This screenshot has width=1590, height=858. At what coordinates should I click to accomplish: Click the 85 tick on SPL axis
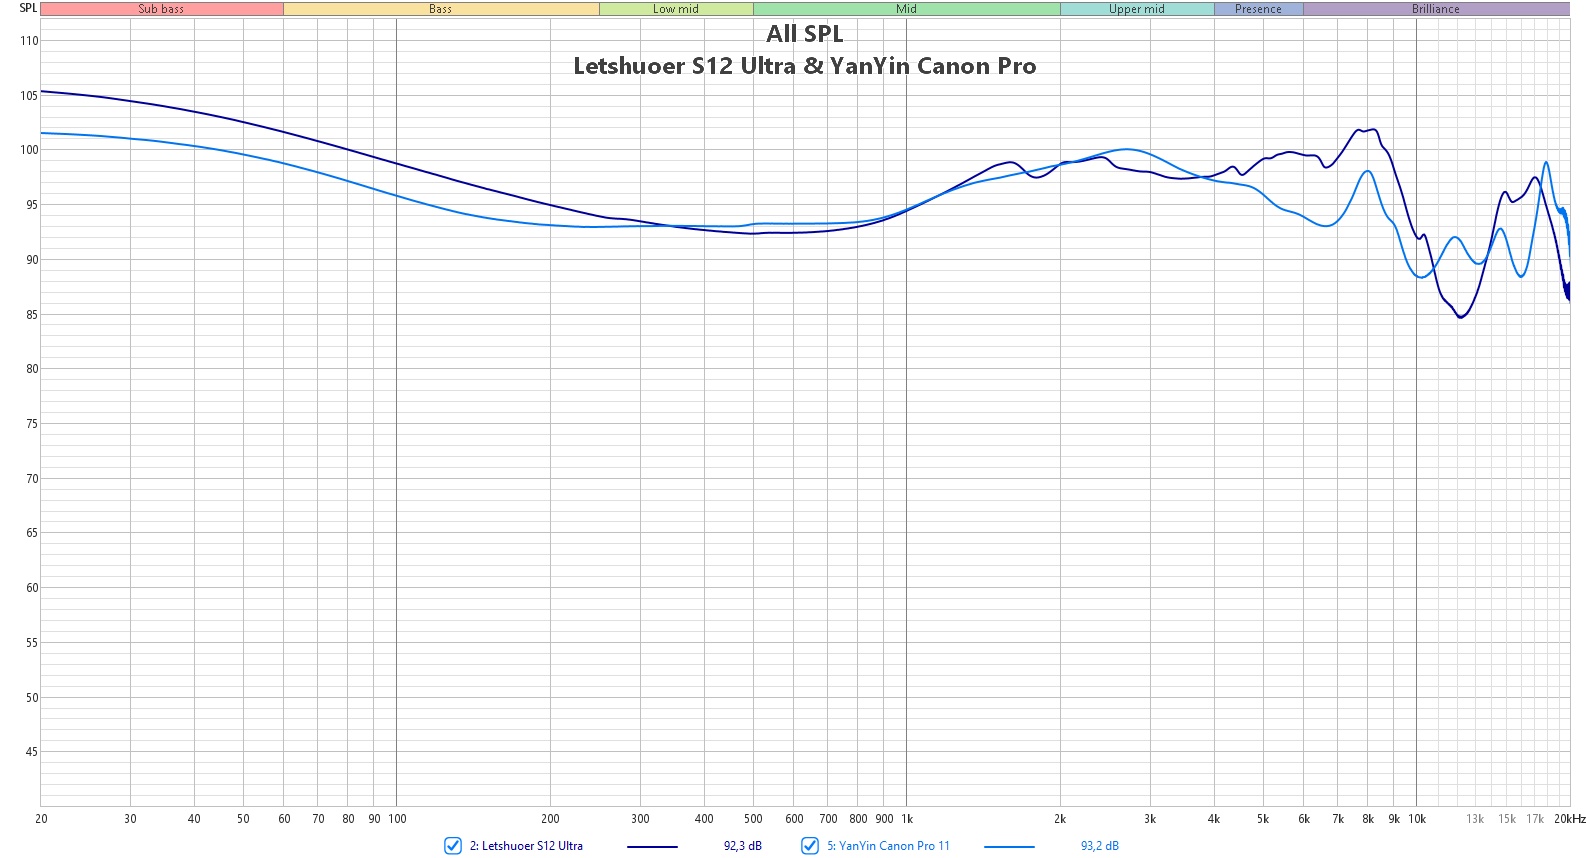(32, 315)
